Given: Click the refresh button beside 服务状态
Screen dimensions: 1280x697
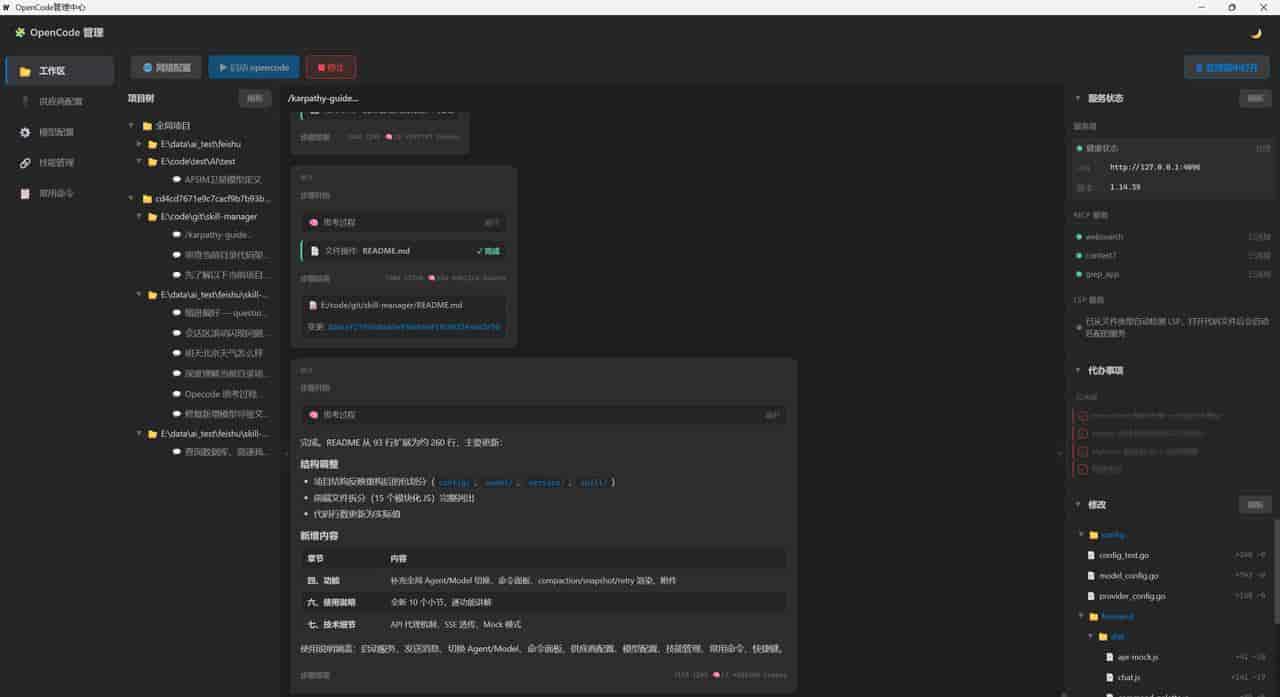Looking at the screenshot, I should [1255, 98].
